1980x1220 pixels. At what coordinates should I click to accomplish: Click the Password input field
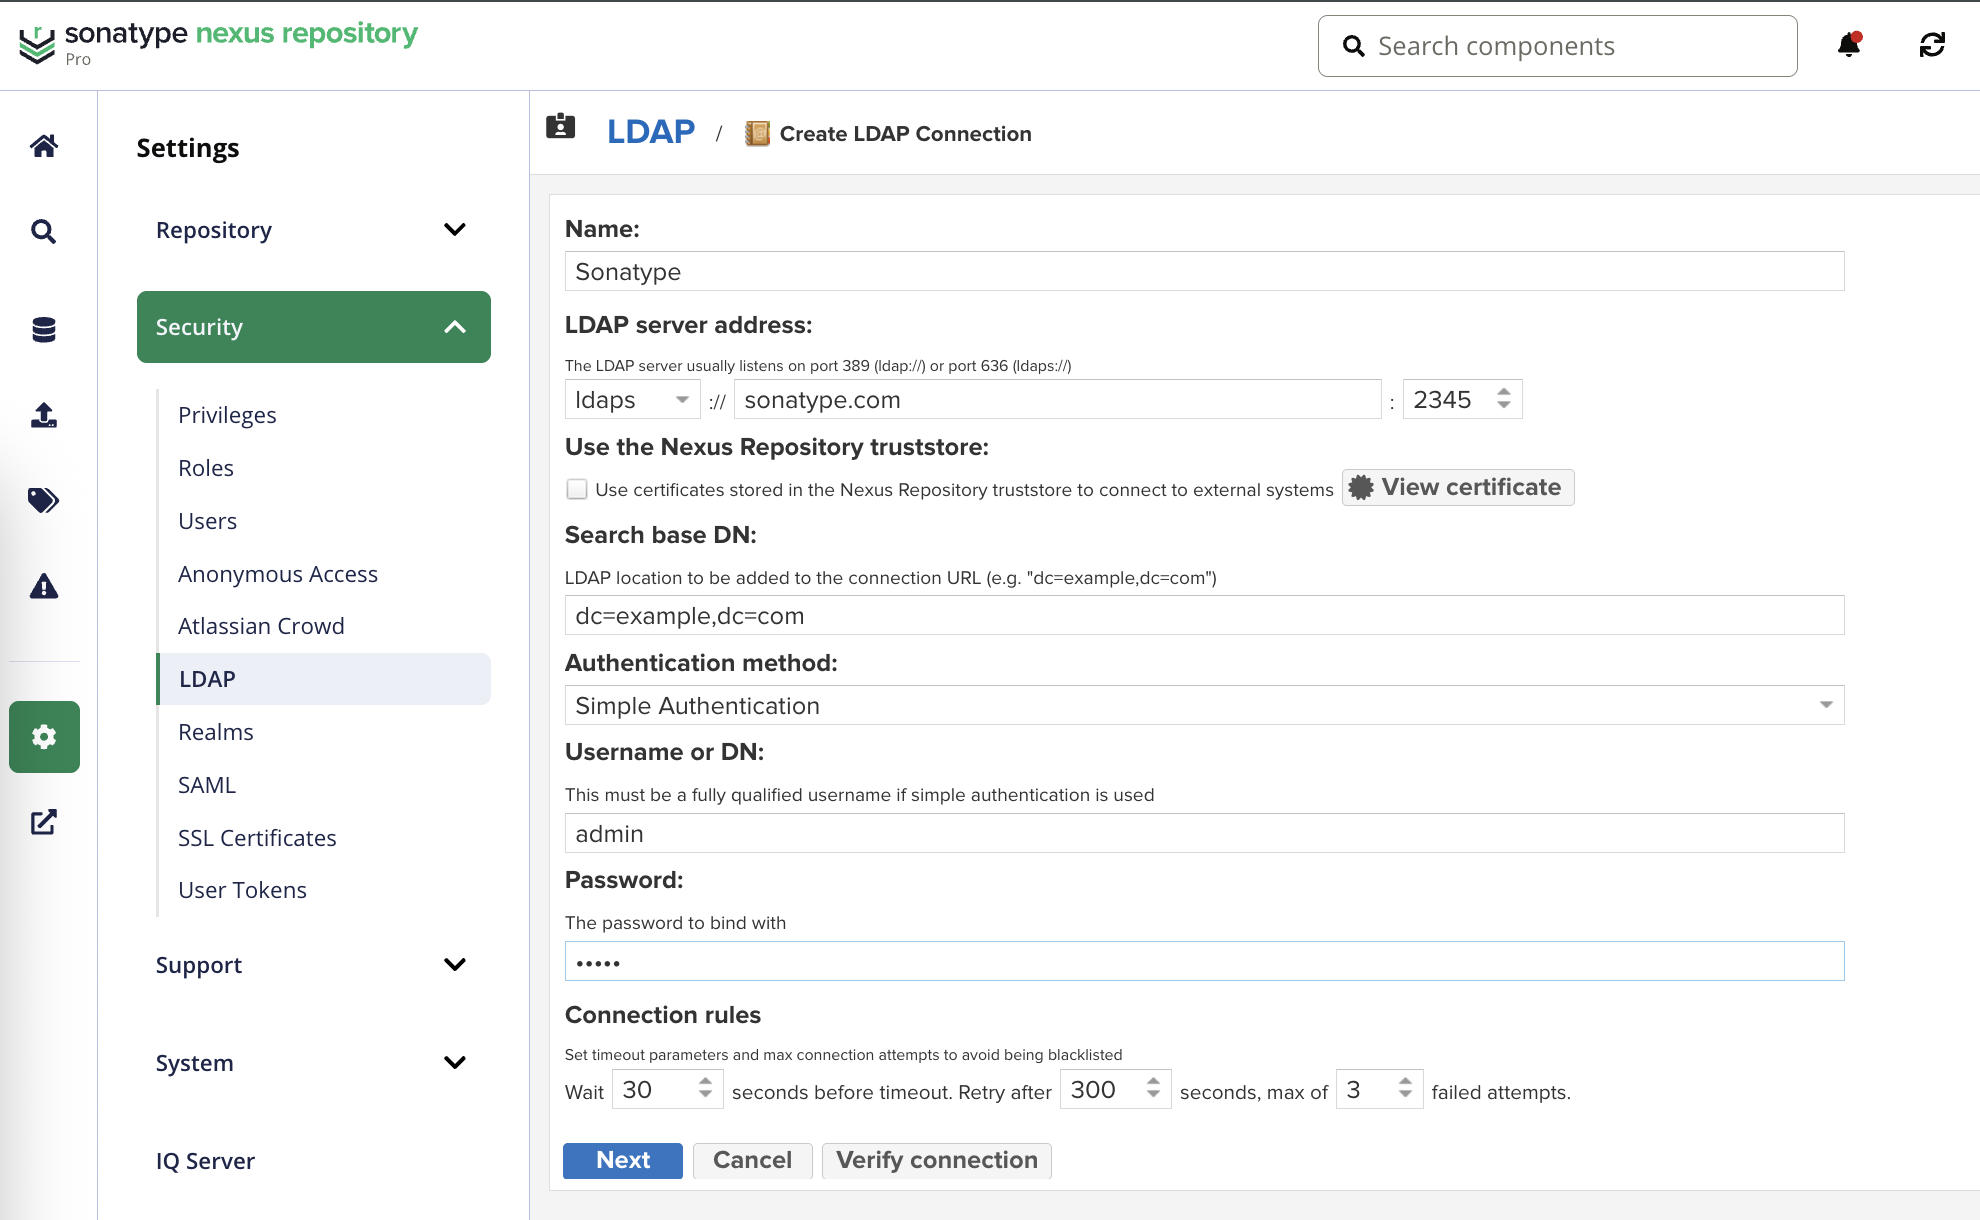tap(1204, 962)
